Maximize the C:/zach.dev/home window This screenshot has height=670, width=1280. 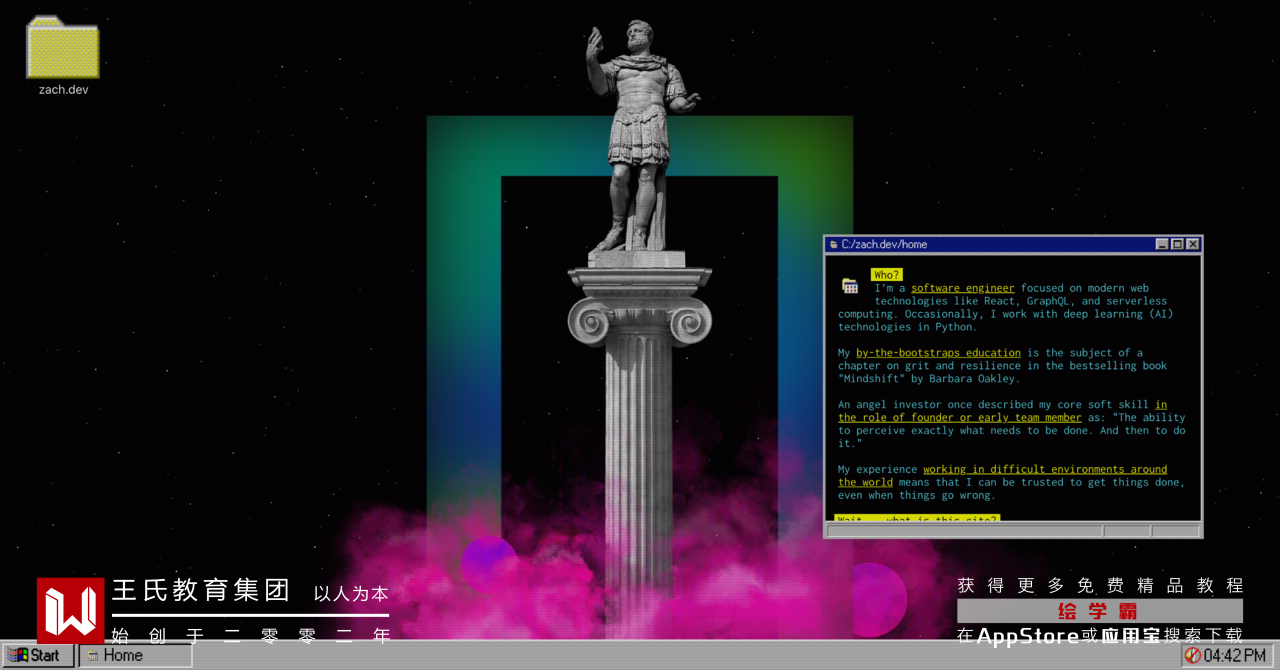click(1177, 244)
